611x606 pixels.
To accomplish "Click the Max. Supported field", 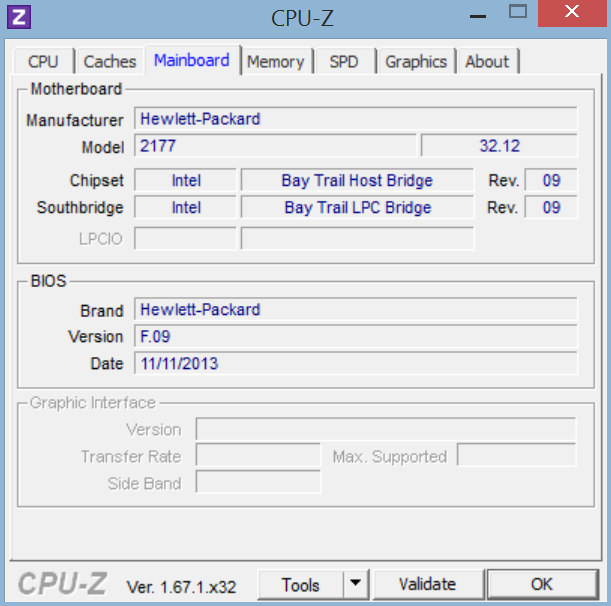I will click(x=516, y=455).
